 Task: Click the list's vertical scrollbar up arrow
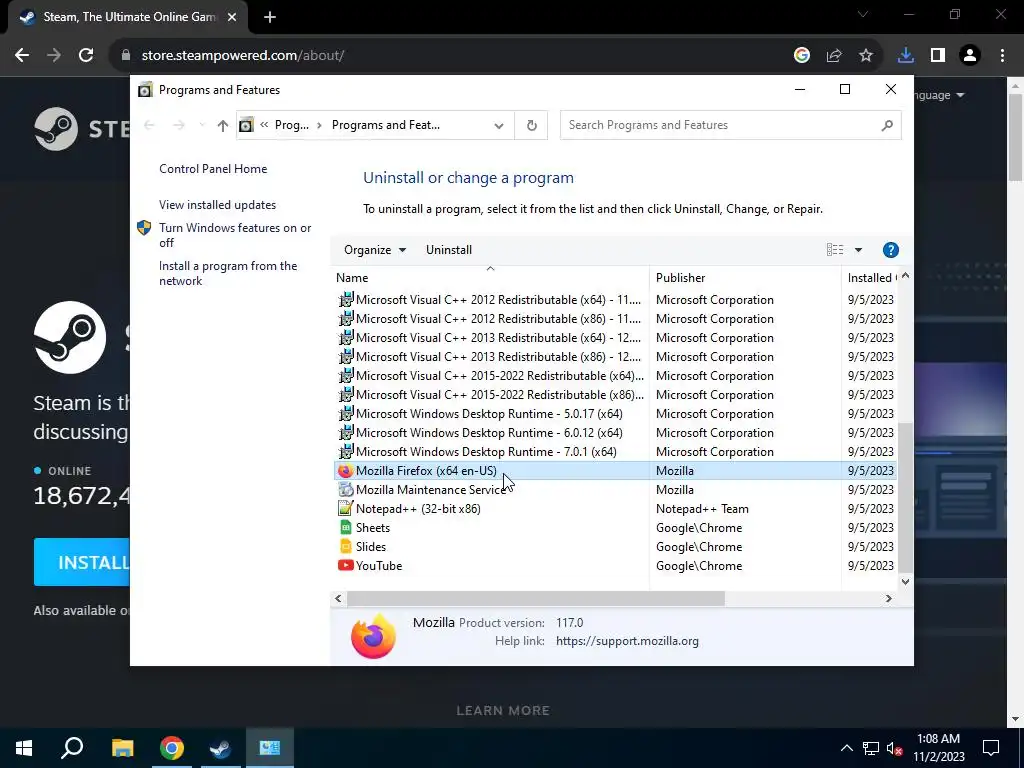point(905,276)
